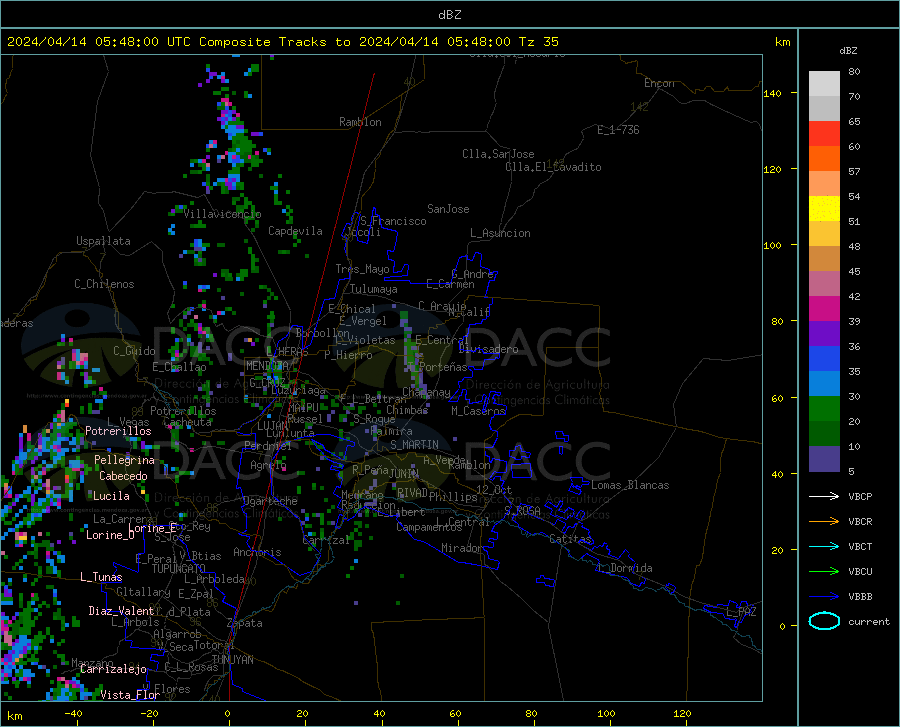Click the orange VBCR arrow legend icon

tap(824, 522)
